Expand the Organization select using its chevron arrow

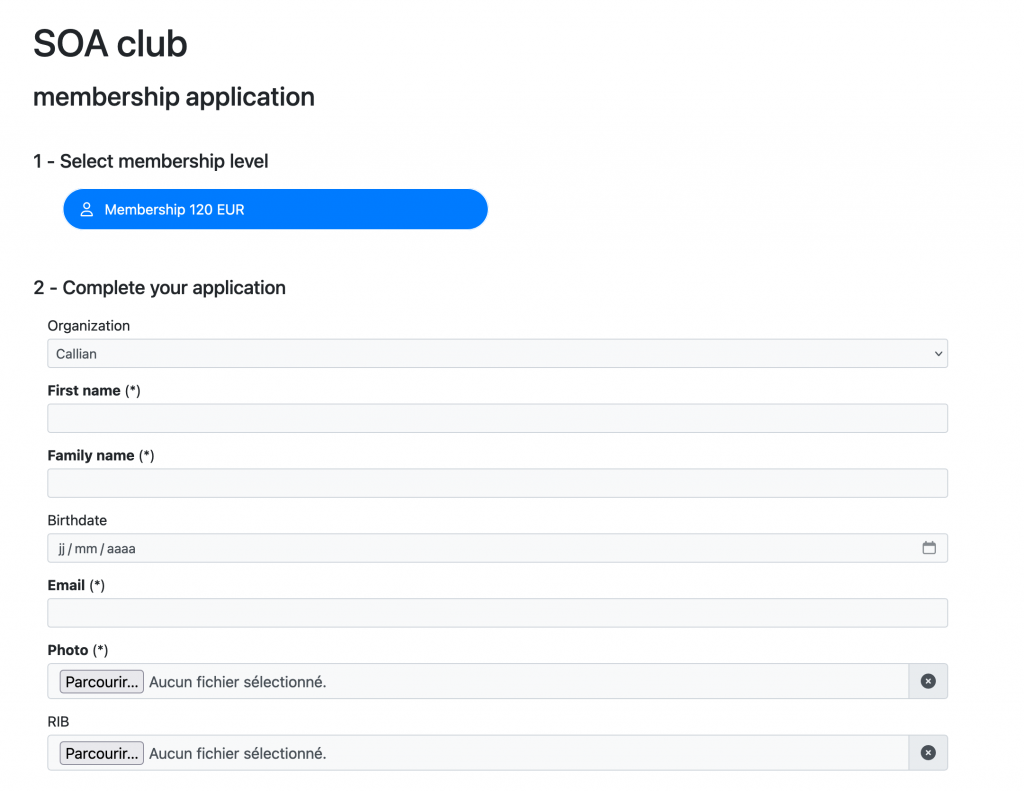click(x=938, y=353)
